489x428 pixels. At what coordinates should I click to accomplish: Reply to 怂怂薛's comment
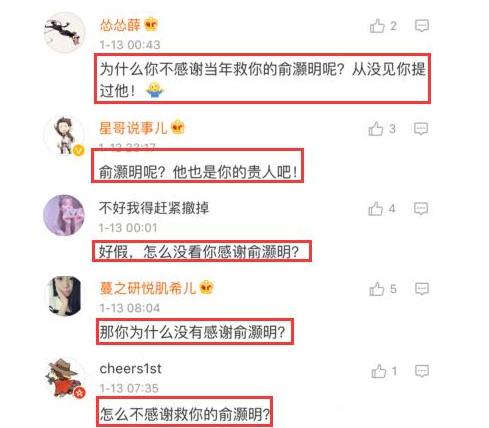click(x=422, y=26)
